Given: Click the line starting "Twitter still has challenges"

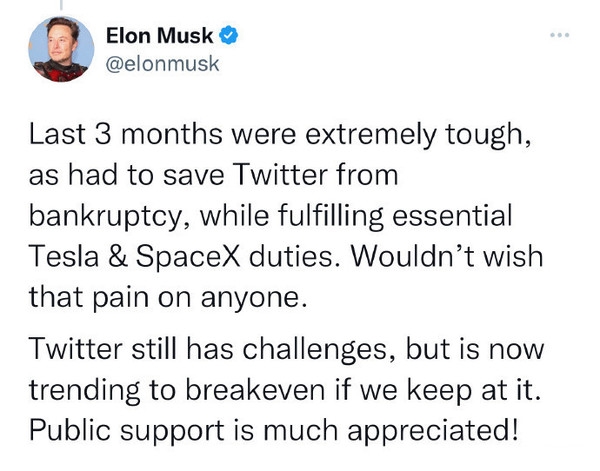Looking at the screenshot, I should [x=285, y=350].
